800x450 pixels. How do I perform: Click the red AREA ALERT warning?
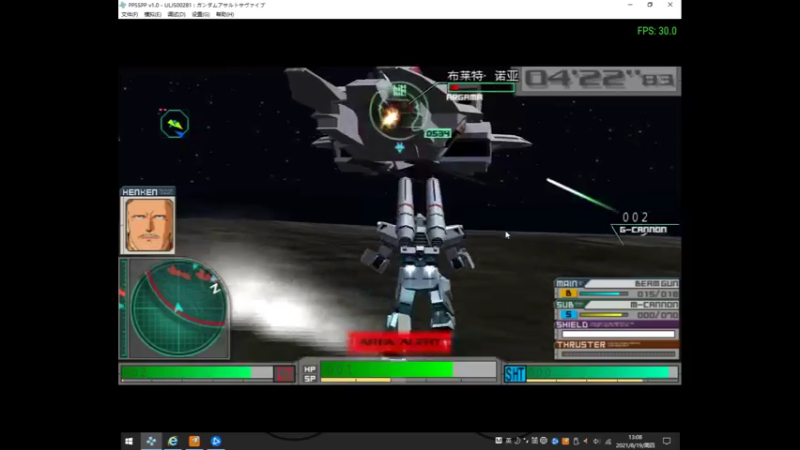pos(400,342)
